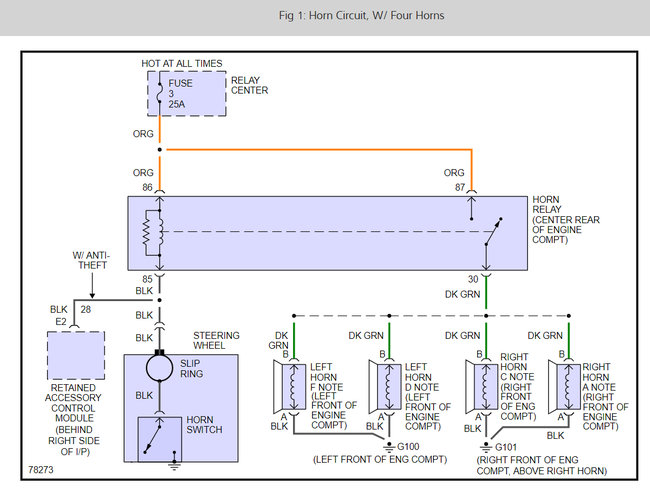Select the 'HORN SWITCH' label
The width and height of the screenshot is (650, 490).
(x=204, y=425)
